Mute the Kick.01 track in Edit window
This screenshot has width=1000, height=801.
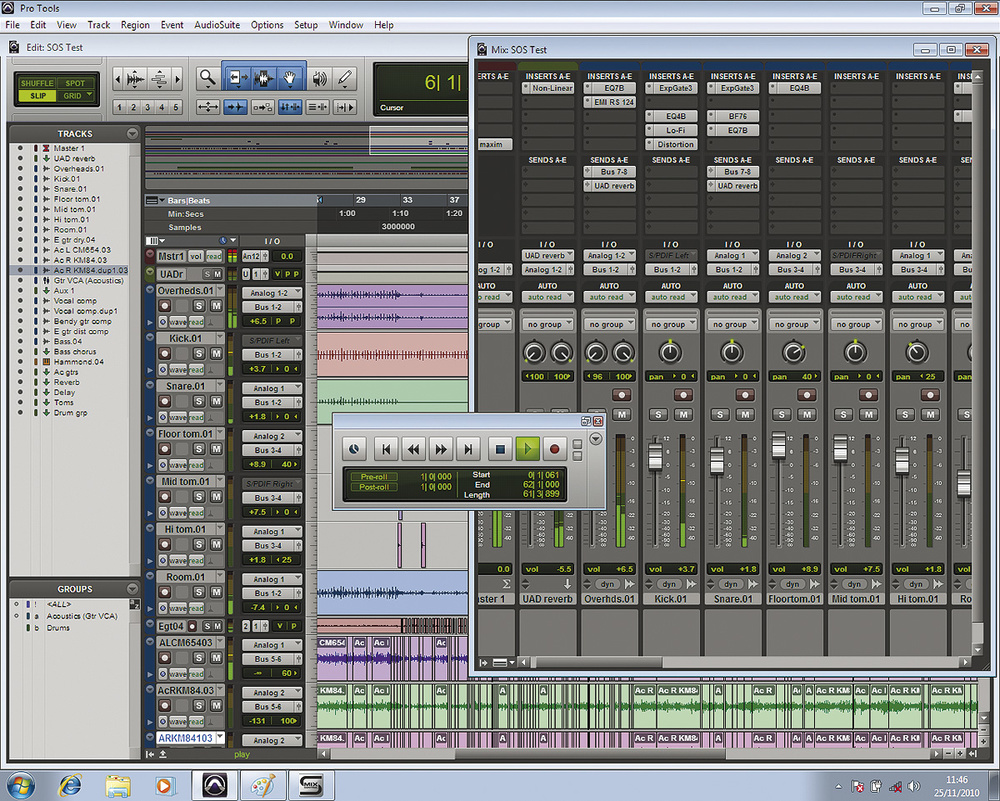coord(215,355)
